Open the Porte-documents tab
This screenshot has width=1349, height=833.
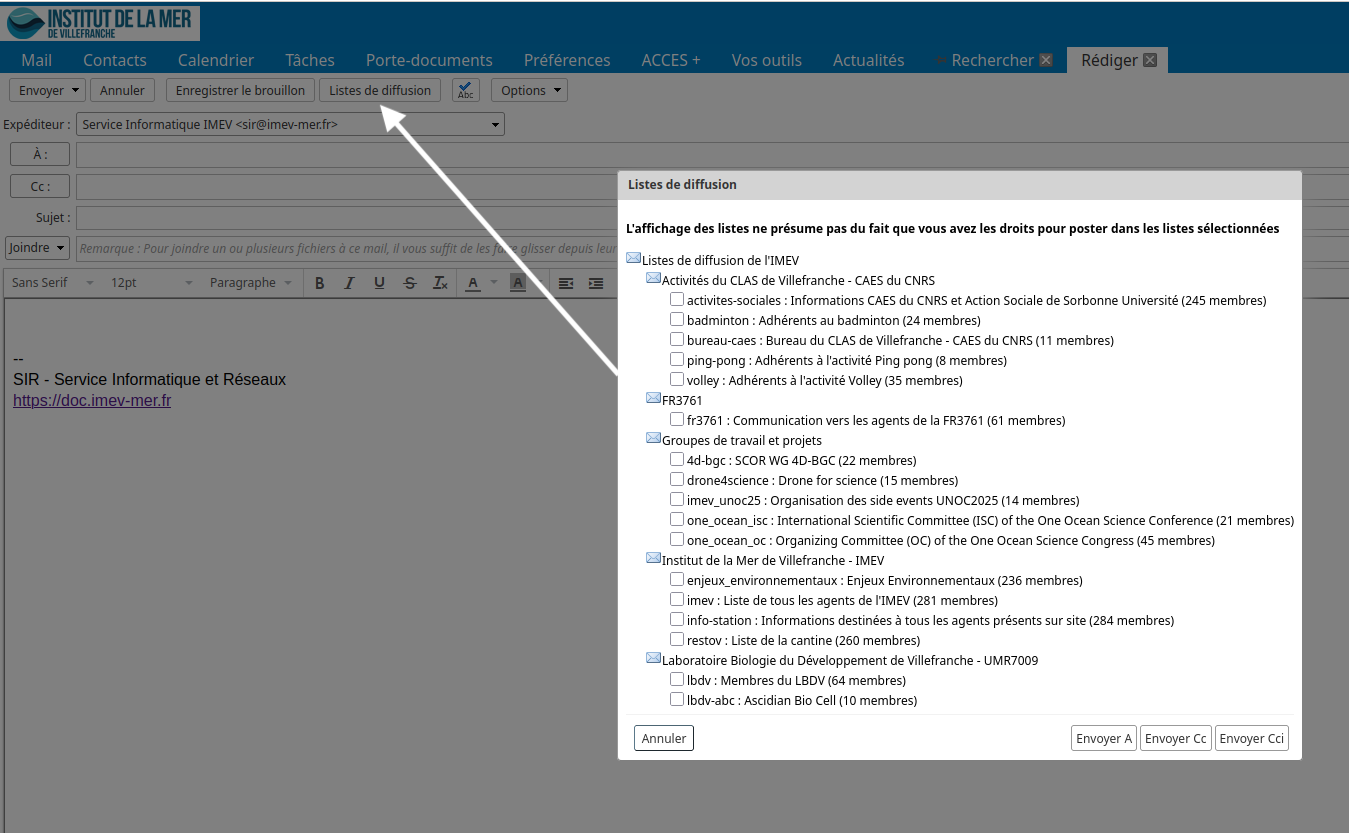pos(429,60)
